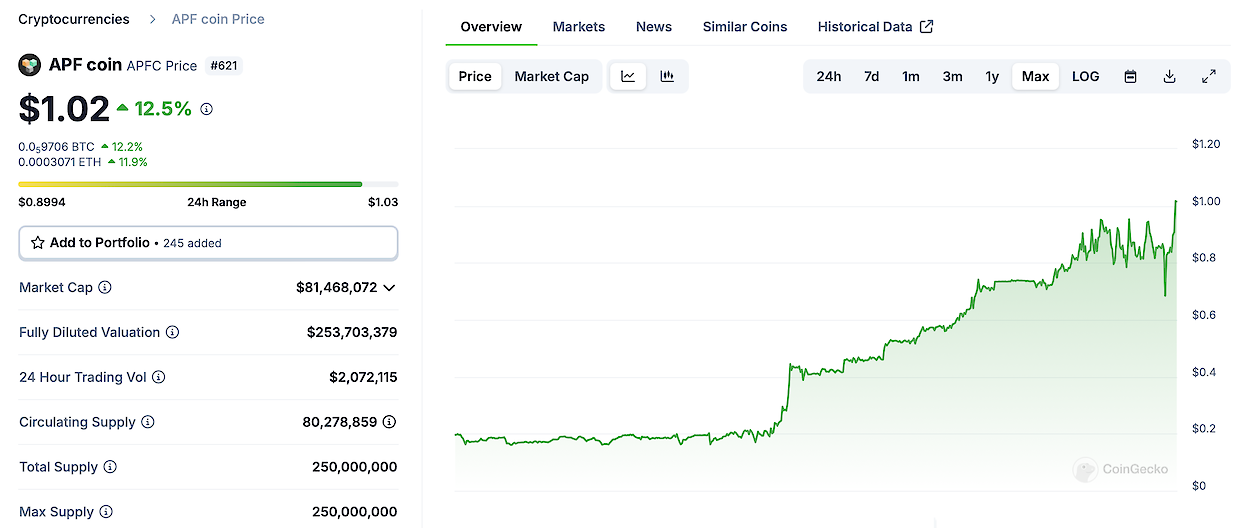
Task: Enable LOG scale on chart
Action: 1086,76
